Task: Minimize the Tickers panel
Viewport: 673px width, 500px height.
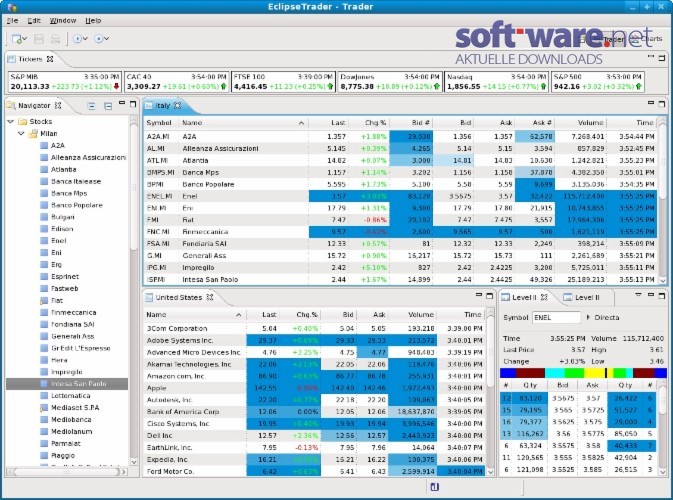Action: point(651,57)
